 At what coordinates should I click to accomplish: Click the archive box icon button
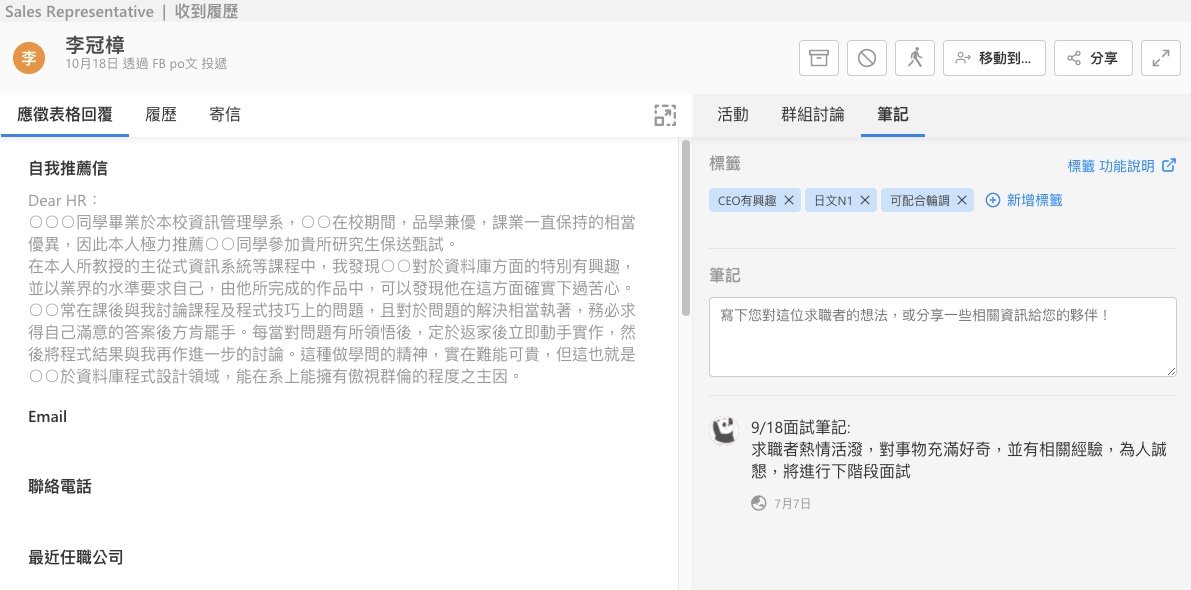point(818,58)
